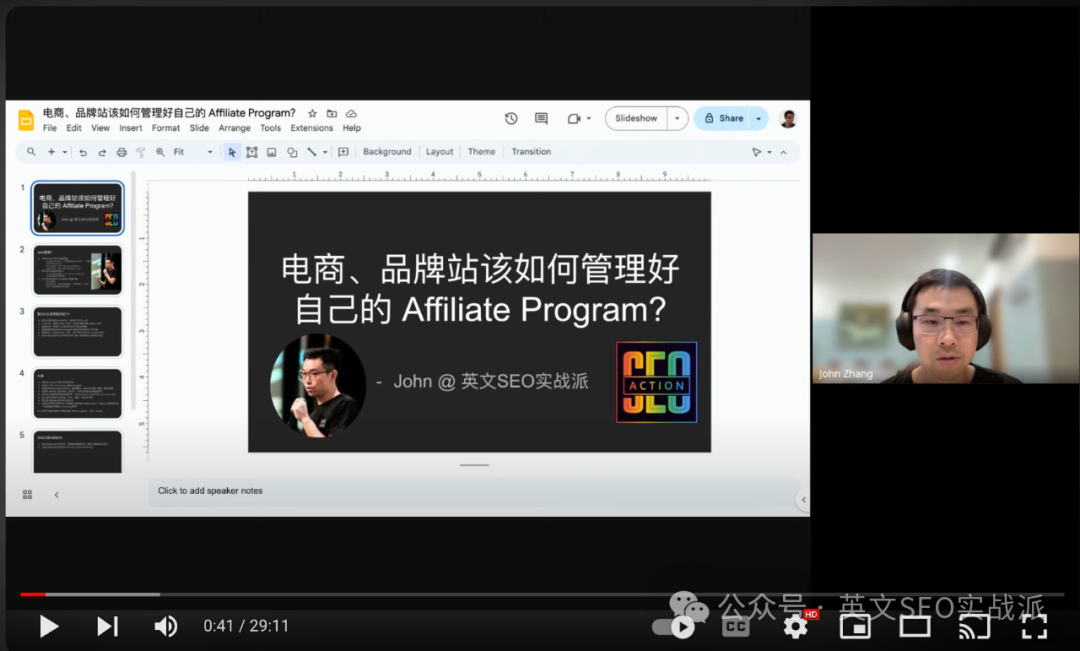Open the Arrange menu

pos(234,128)
